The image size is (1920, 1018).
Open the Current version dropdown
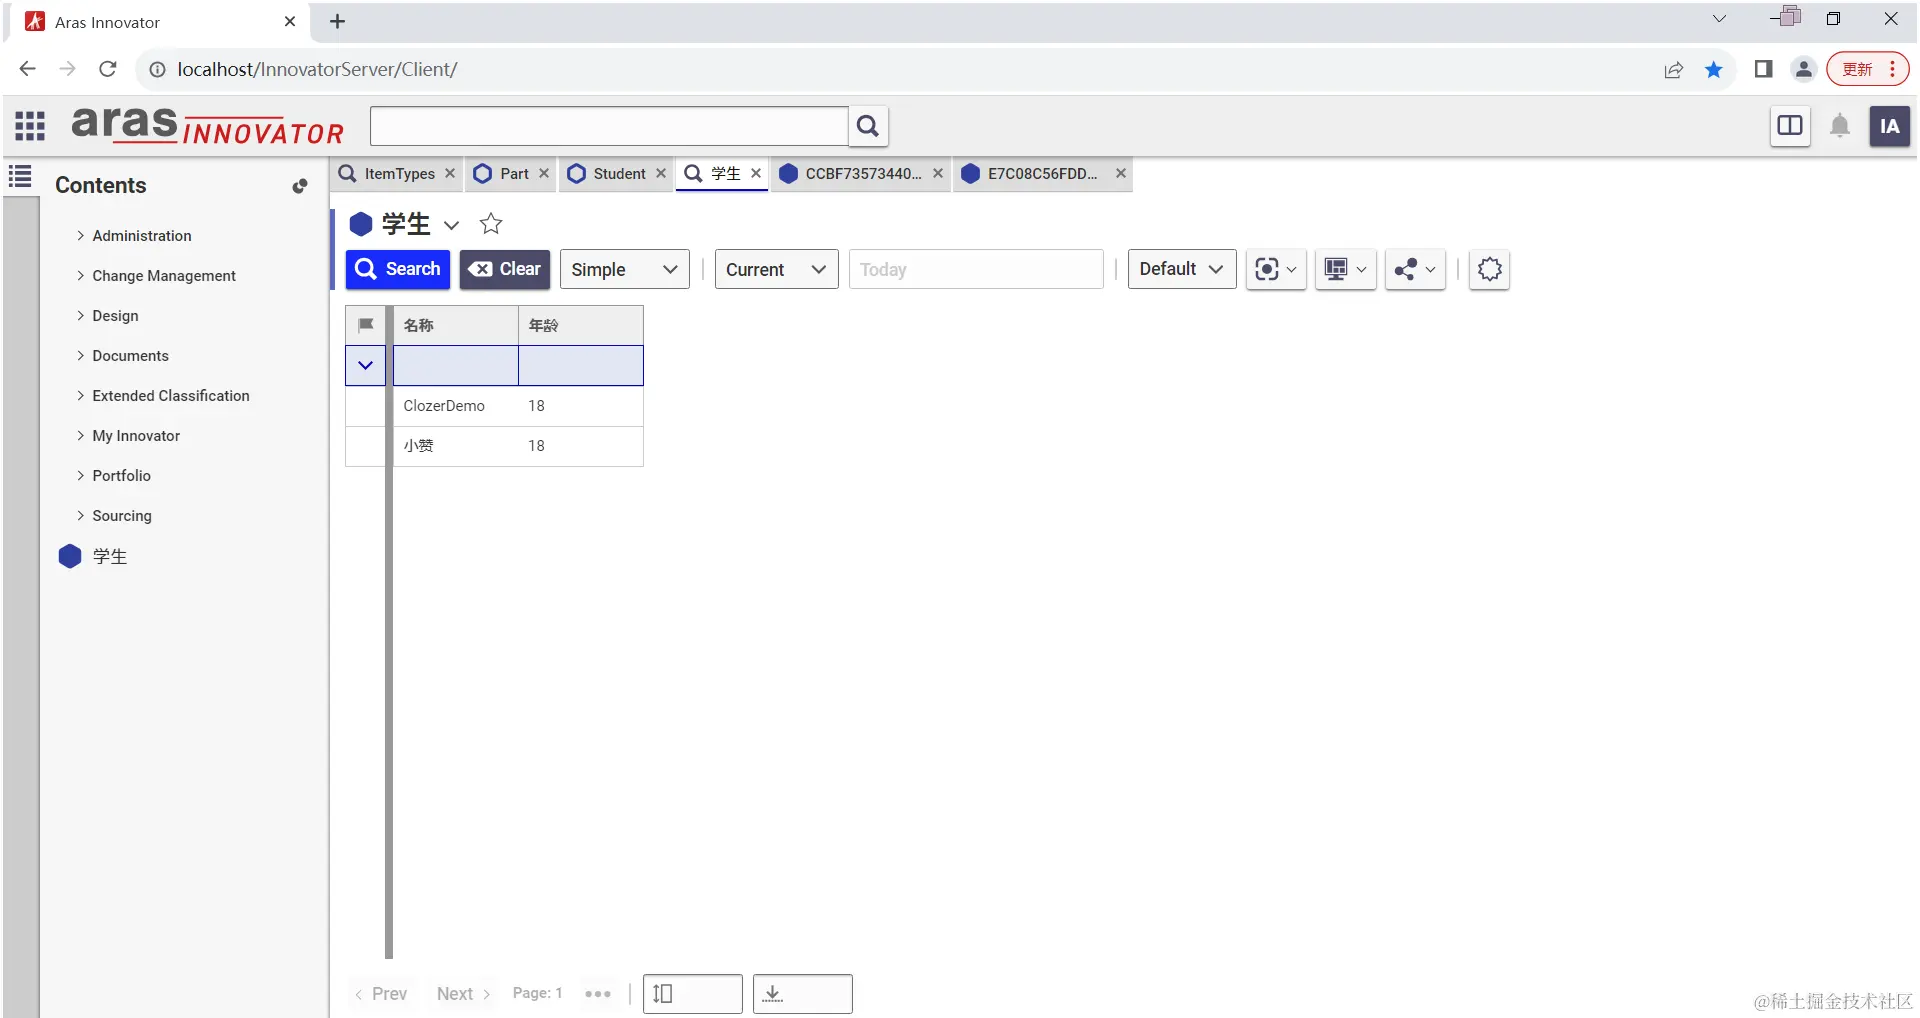click(777, 269)
